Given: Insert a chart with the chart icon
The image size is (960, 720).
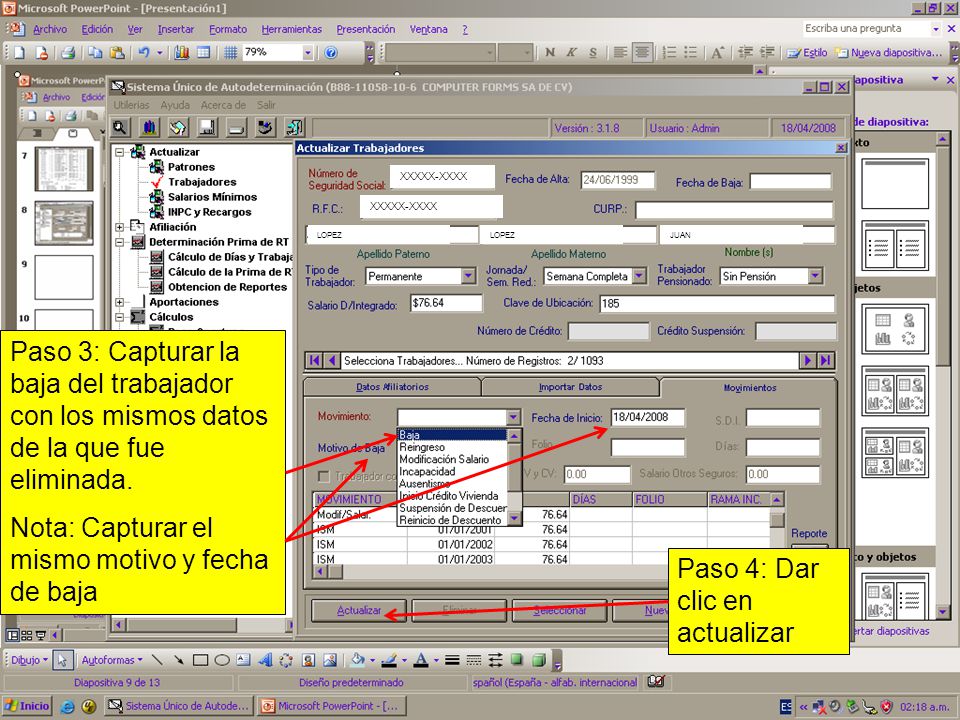Looking at the screenshot, I should (x=182, y=53).
